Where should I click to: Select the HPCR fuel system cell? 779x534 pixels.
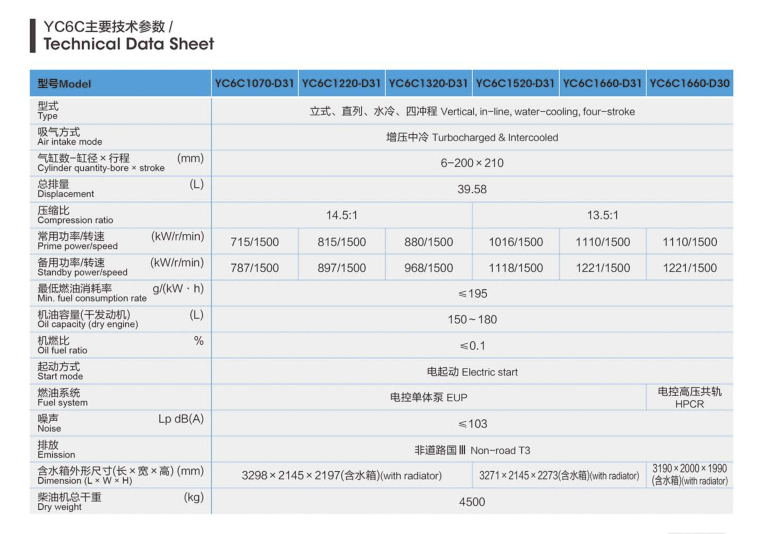(689, 398)
